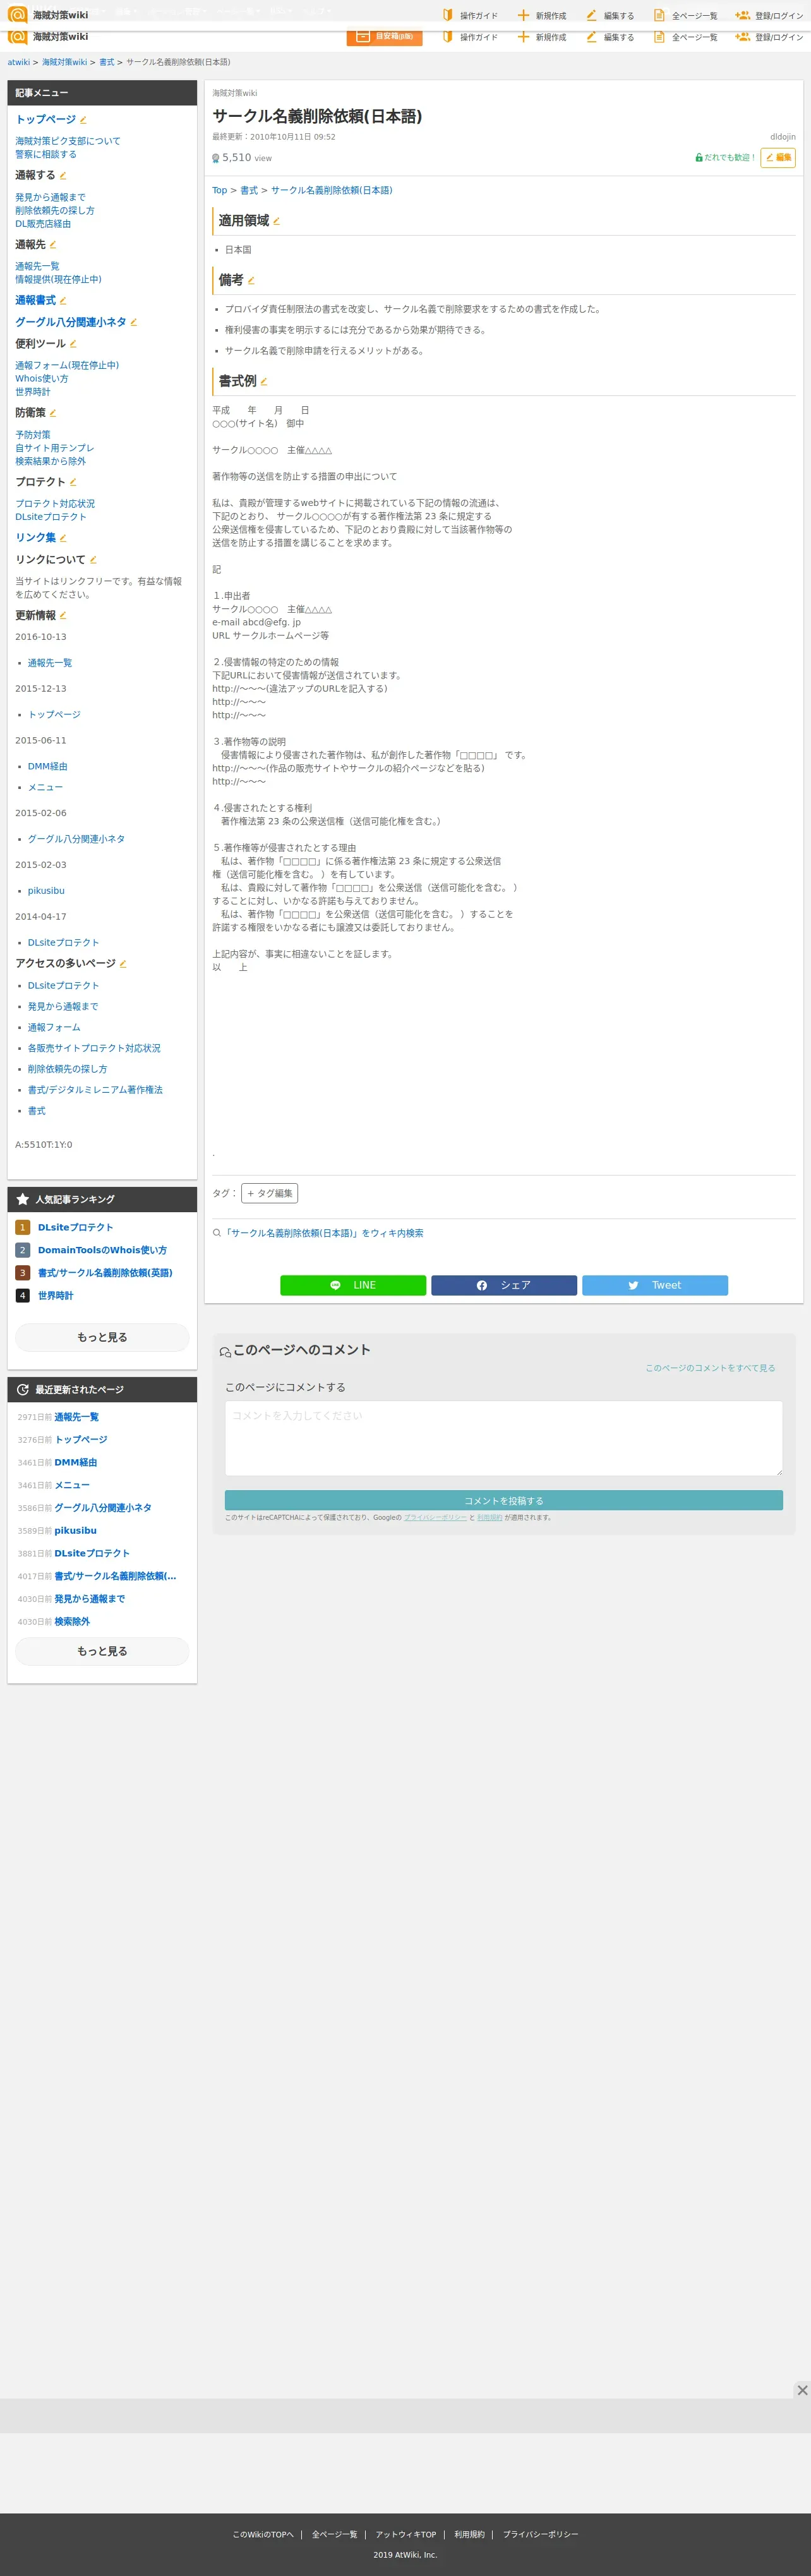
Task: Share the page via green LINE button
Action: (x=353, y=1285)
